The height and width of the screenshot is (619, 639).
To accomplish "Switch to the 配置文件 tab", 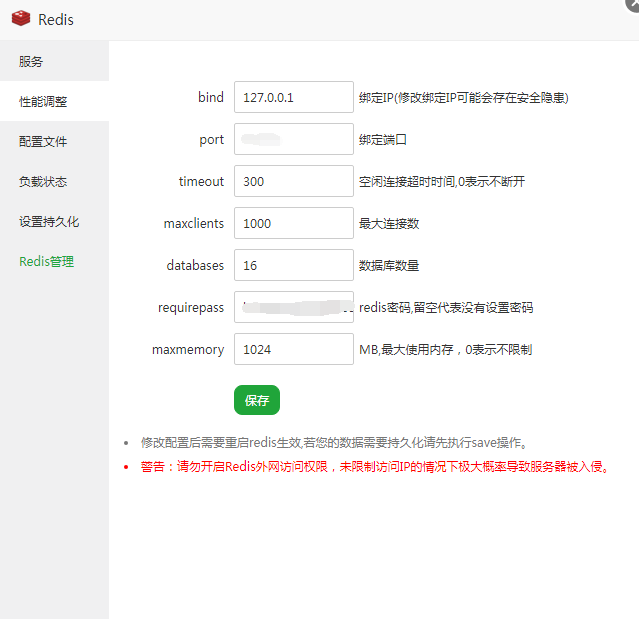I will [43, 141].
